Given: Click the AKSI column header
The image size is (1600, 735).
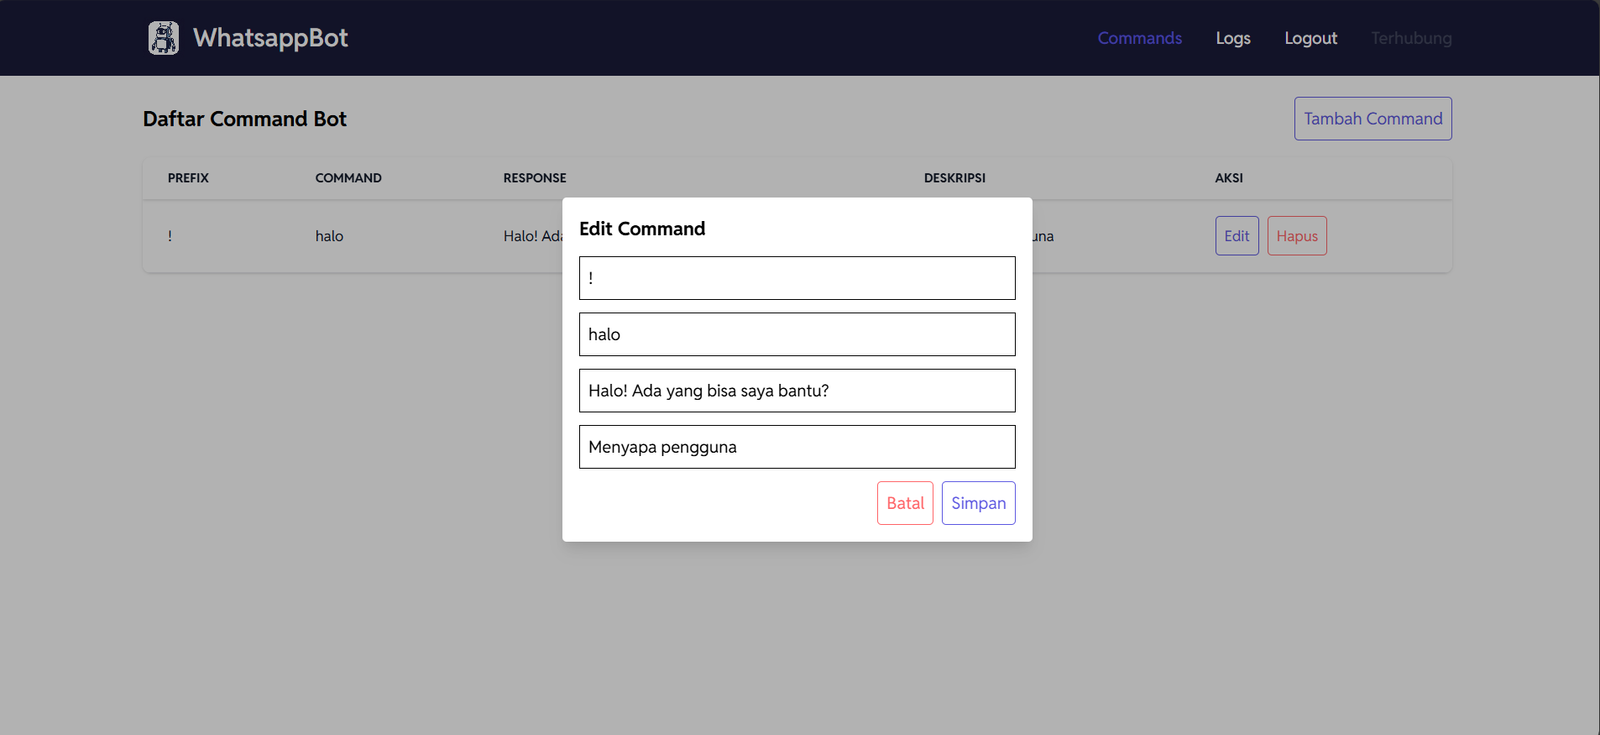Looking at the screenshot, I should [1229, 178].
